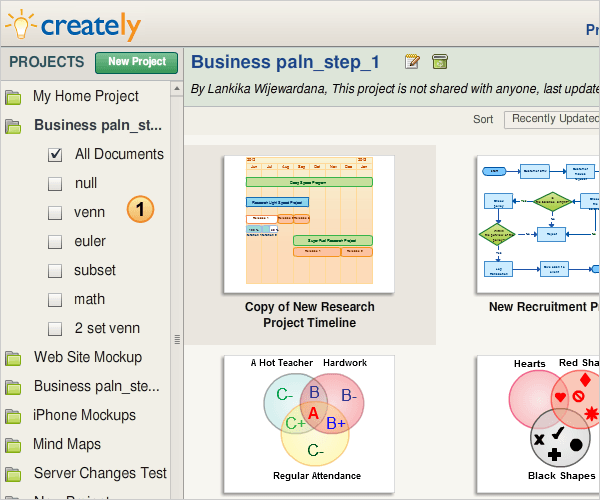The height and width of the screenshot is (500, 600).
Task: Click the sidebar splitter grip handle
Action: 177,339
